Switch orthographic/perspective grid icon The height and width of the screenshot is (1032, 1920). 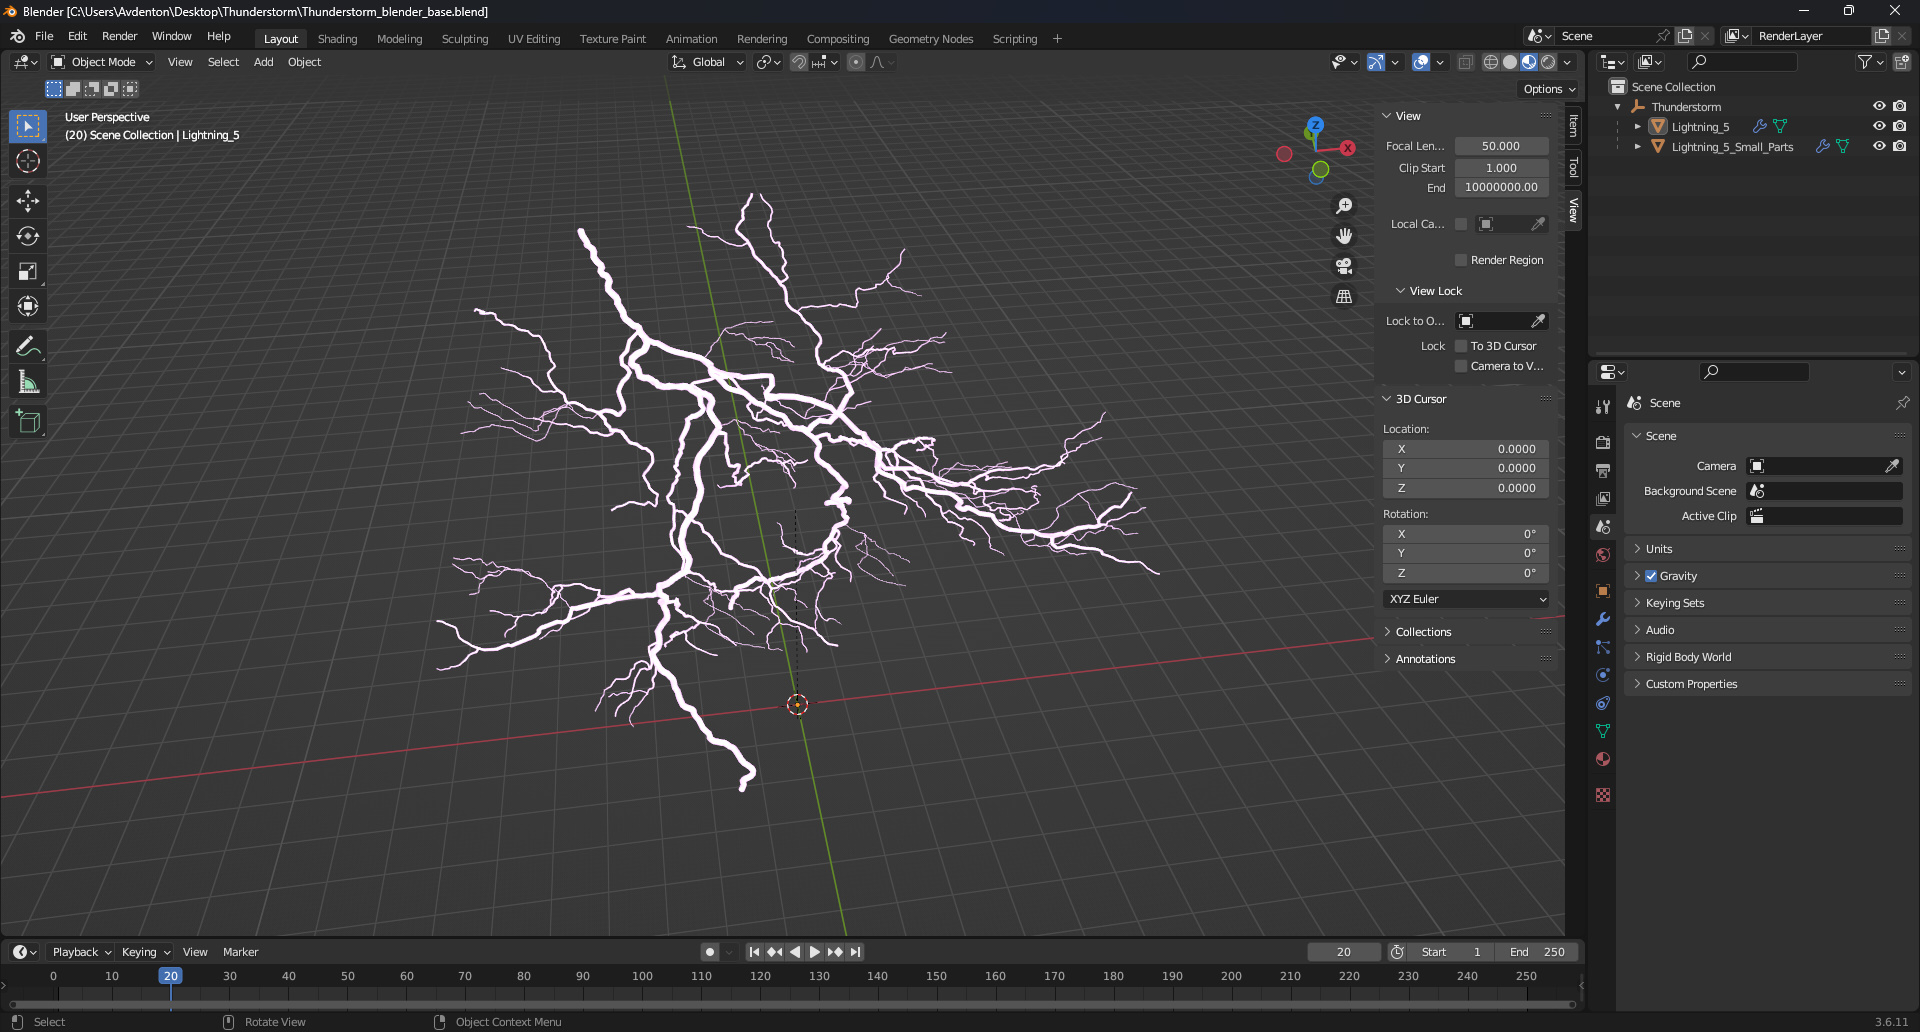tap(1344, 297)
